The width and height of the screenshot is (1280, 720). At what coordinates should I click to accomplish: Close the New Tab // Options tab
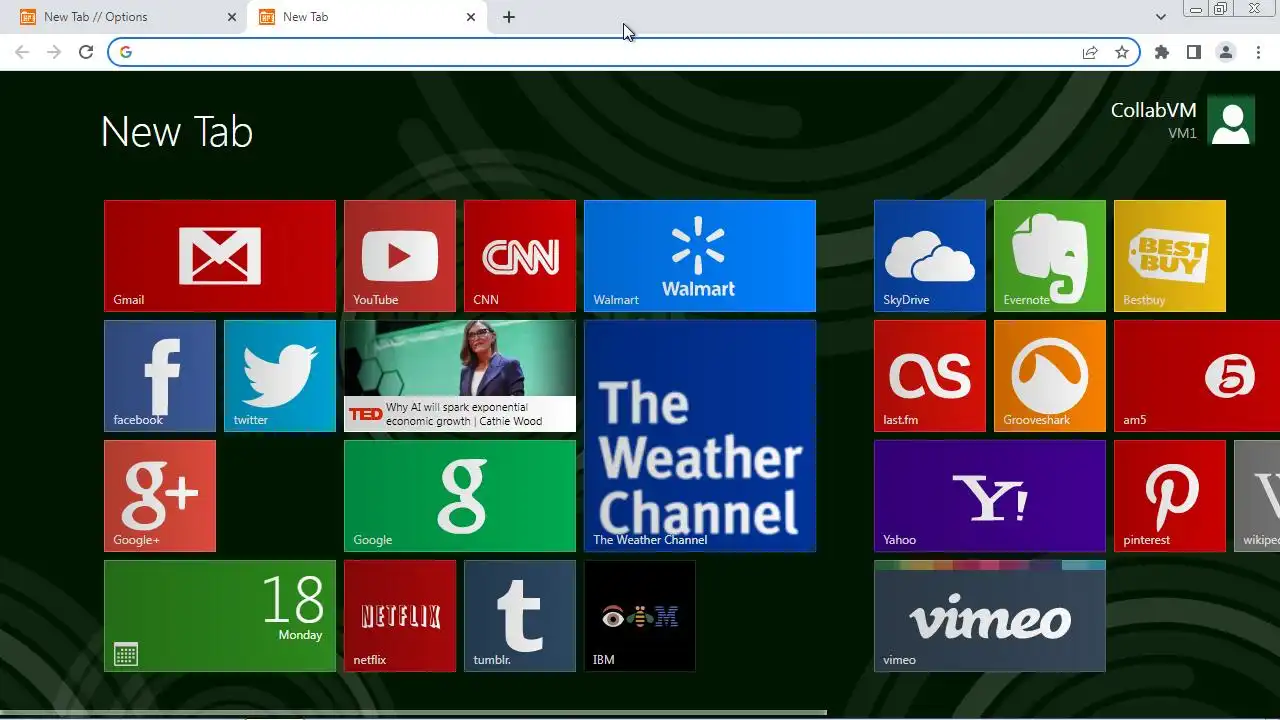tap(232, 17)
